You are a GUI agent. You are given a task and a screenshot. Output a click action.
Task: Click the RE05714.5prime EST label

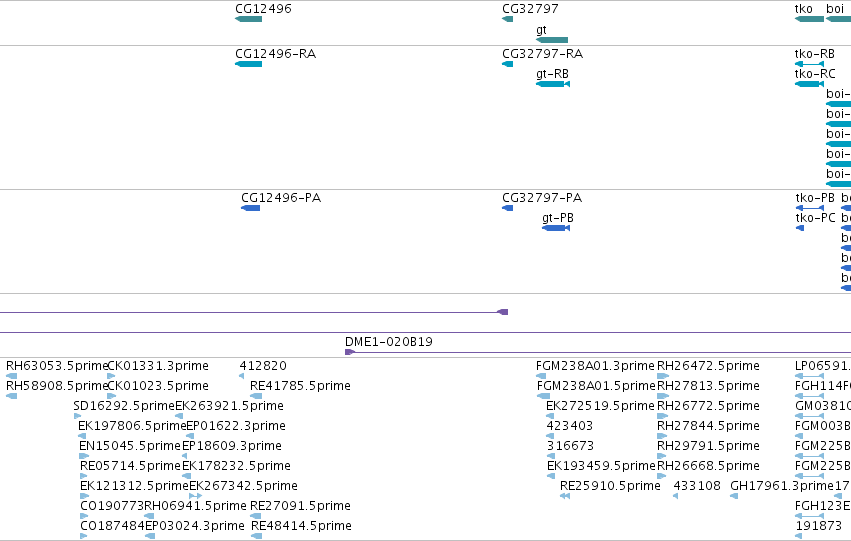130,466
